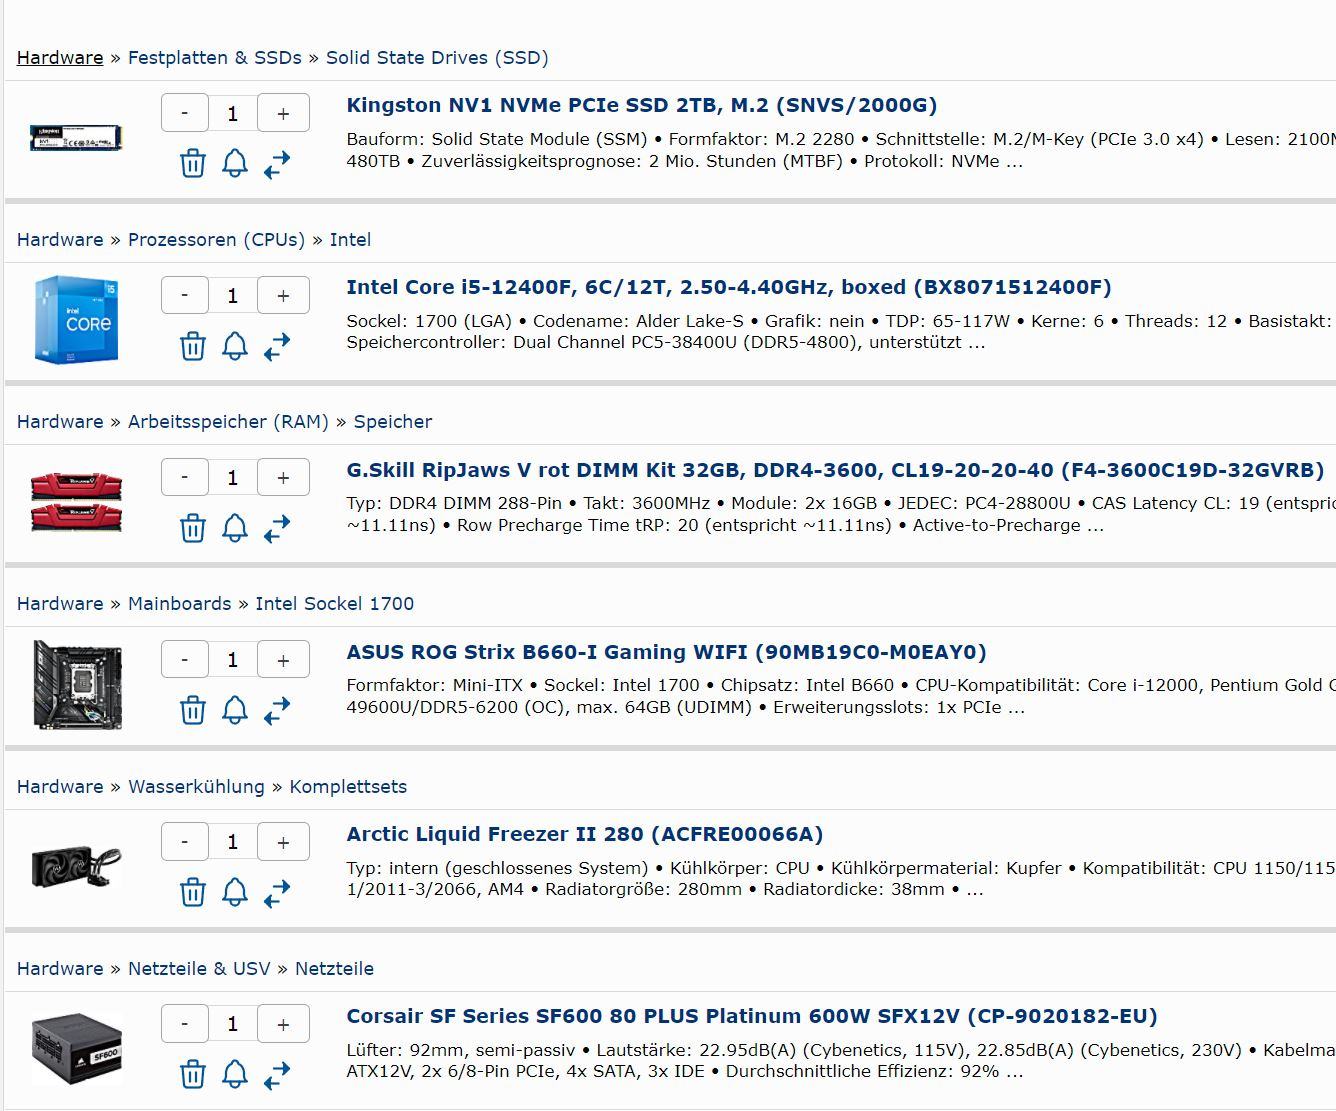Click minus button for Corsair SF600
The image size is (1336, 1111).
(x=185, y=1023)
